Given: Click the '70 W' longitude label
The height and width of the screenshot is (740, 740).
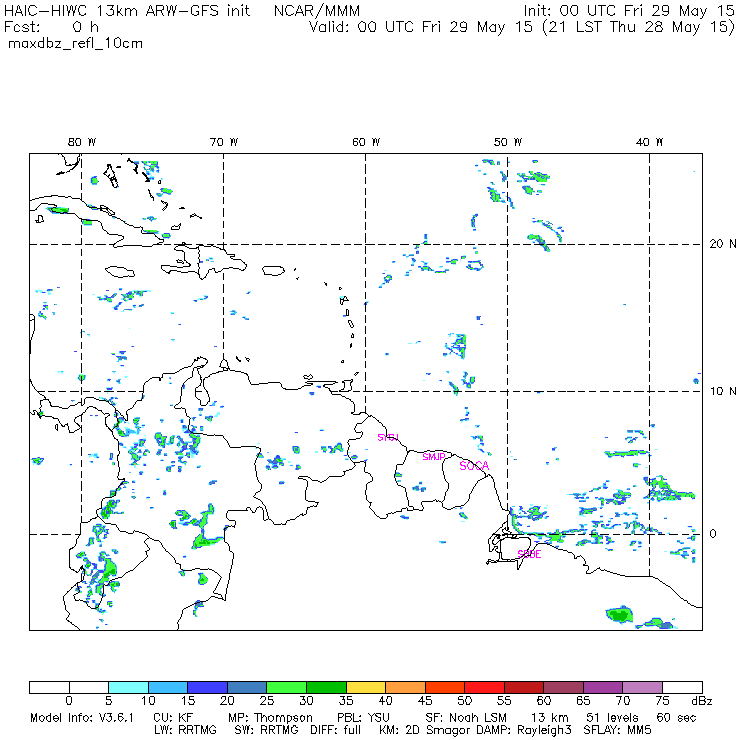Looking at the screenshot, I should tap(224, 142).
